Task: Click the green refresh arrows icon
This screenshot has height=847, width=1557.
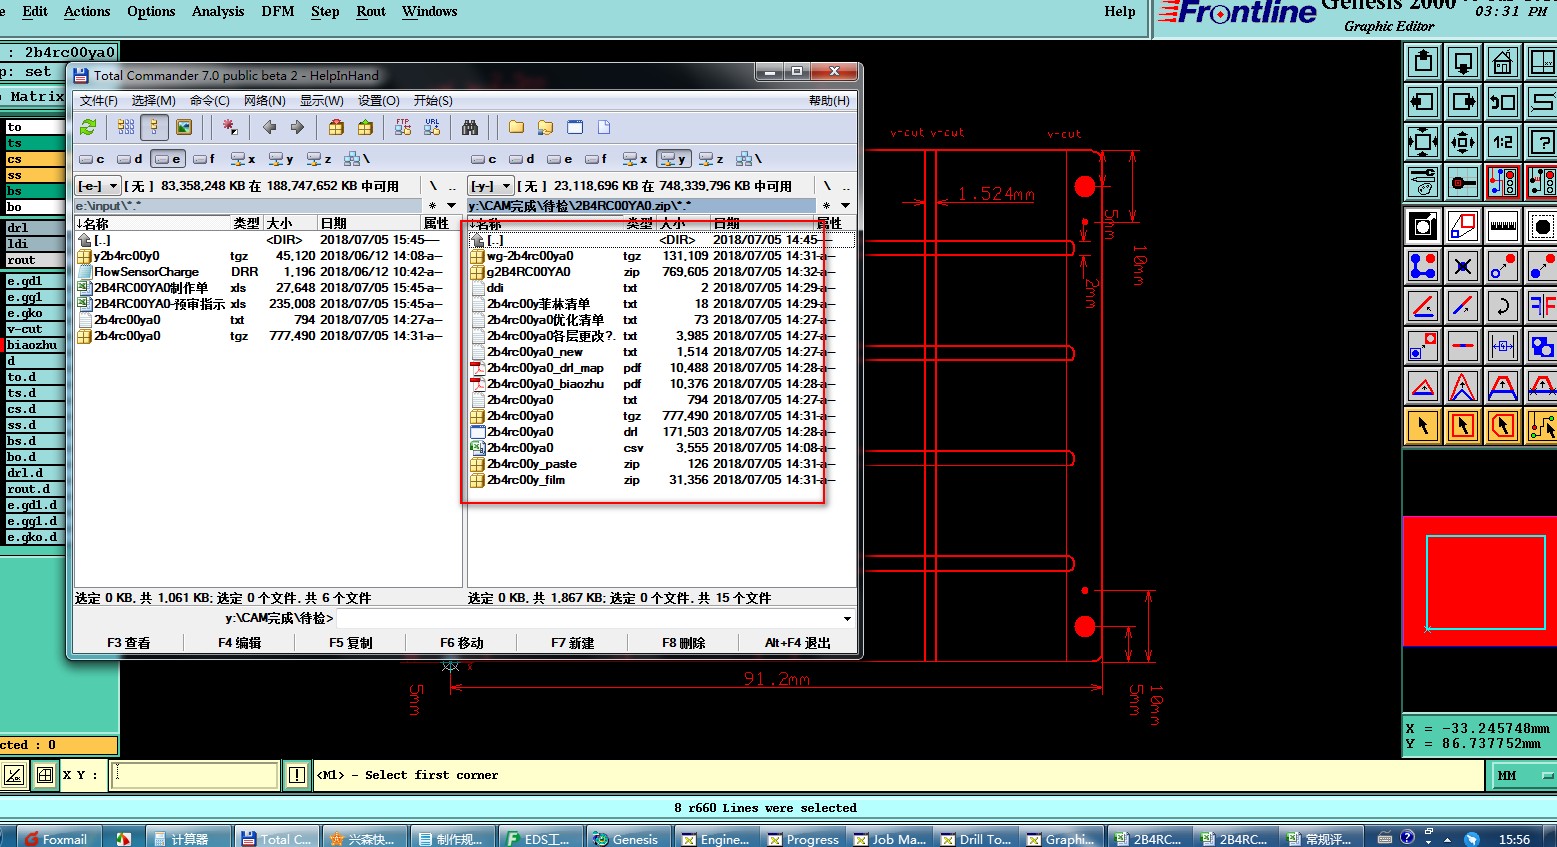Action: 88,127
